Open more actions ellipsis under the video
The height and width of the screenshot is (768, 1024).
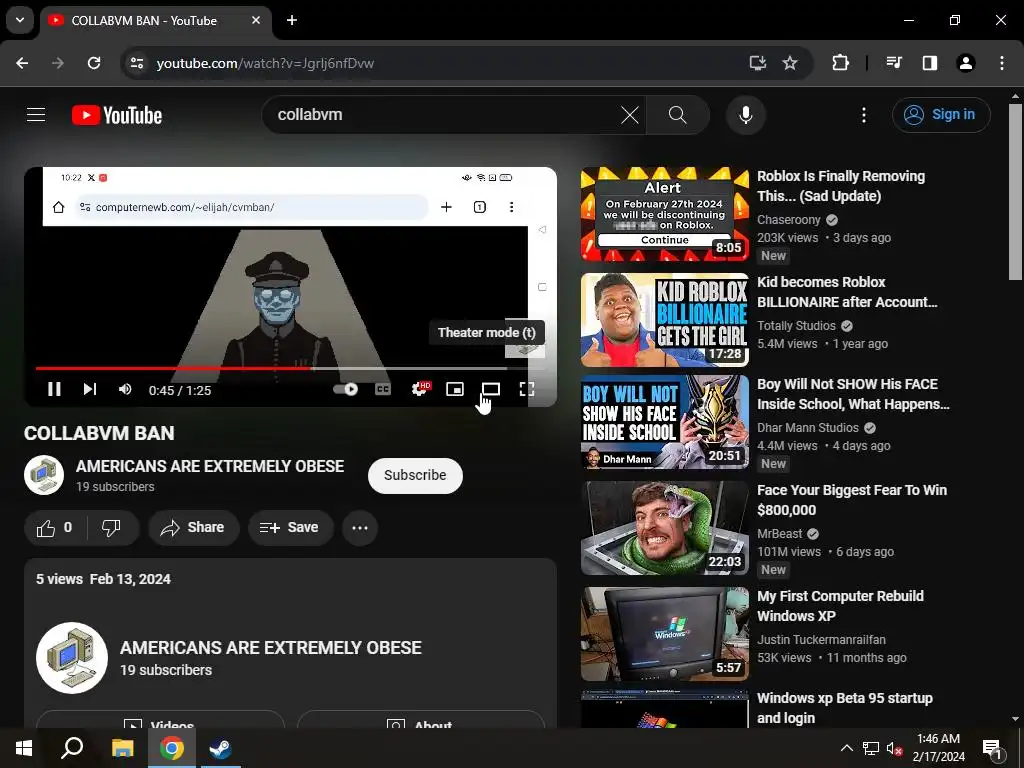[360, 528]
